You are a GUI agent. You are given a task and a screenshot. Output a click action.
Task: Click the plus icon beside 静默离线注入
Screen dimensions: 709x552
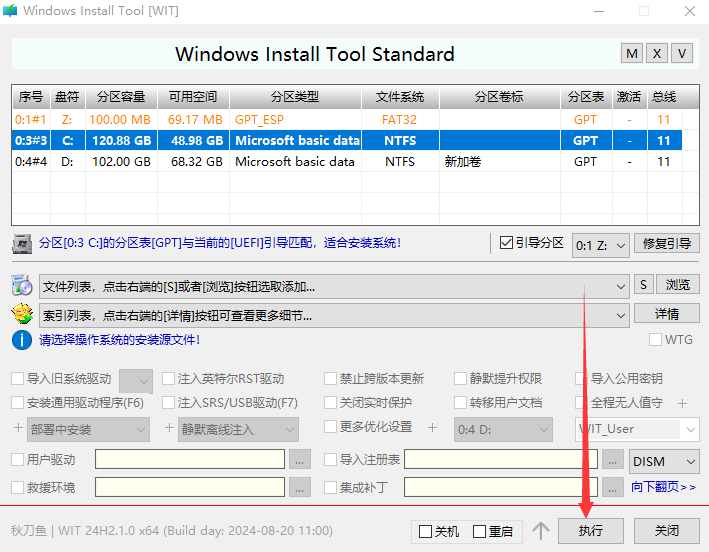point(169,428)
